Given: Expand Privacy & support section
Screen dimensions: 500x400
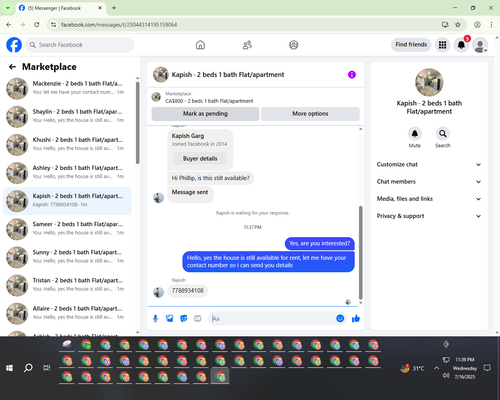Looking at the screenshot, I should pyautogui.click(x=429, y=216).
